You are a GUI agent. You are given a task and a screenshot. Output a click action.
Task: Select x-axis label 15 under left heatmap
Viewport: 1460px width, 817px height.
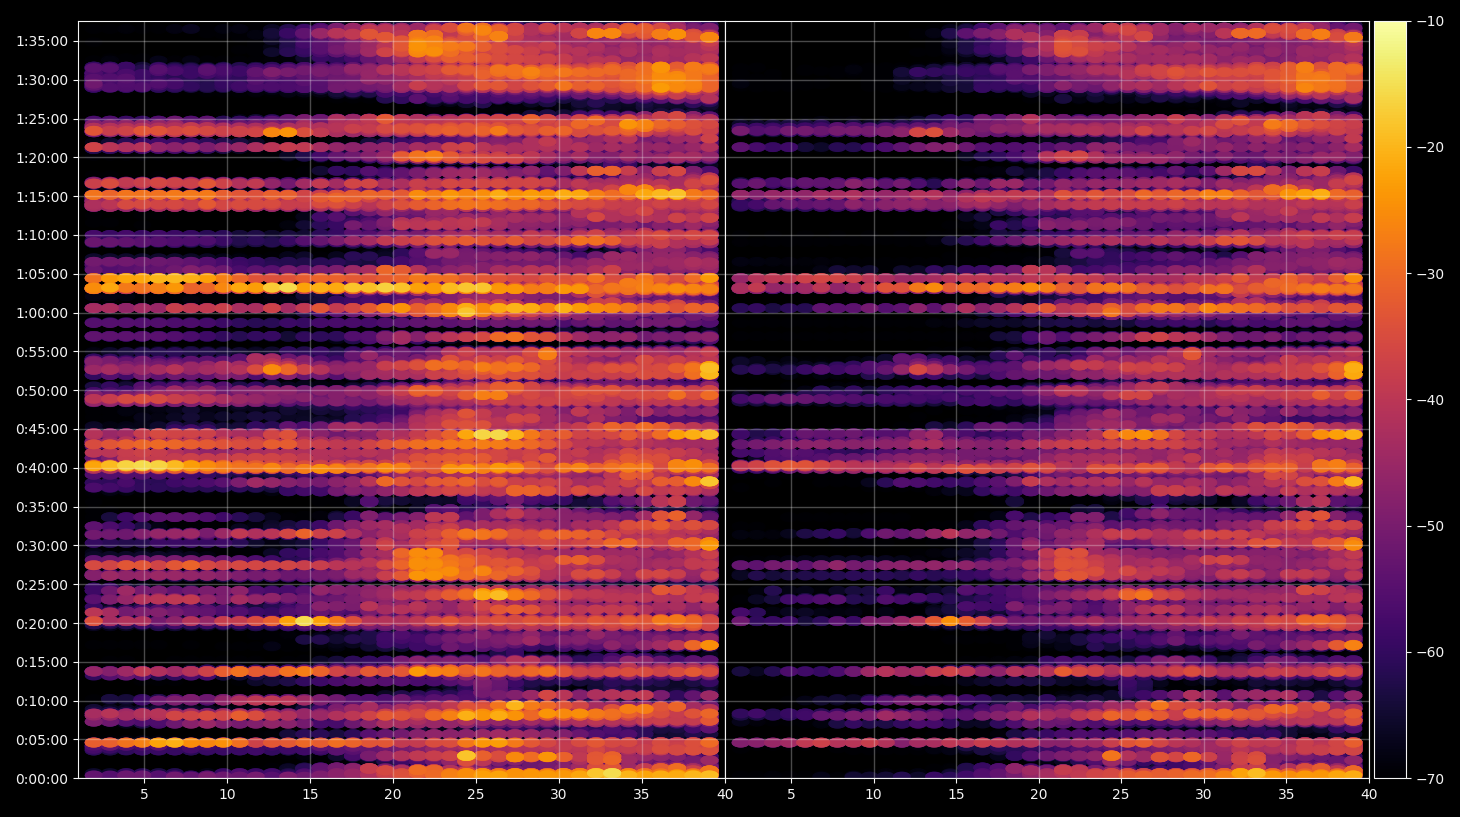click(x=310, y=794)
